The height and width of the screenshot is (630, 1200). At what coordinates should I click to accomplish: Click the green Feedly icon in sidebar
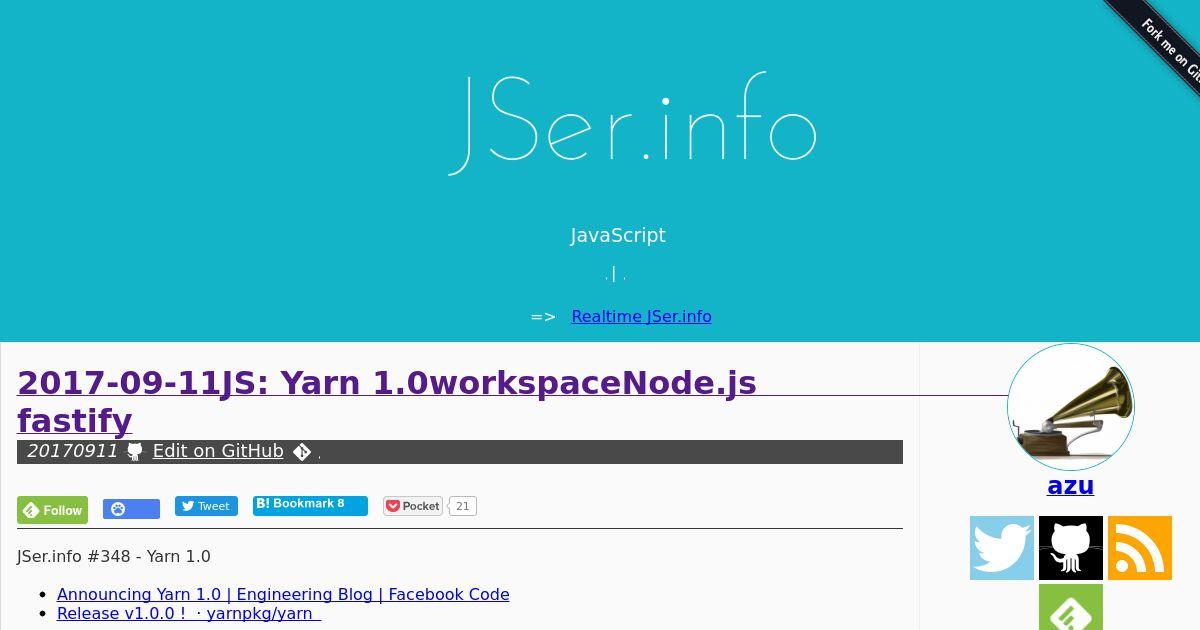click(1071, 608)
